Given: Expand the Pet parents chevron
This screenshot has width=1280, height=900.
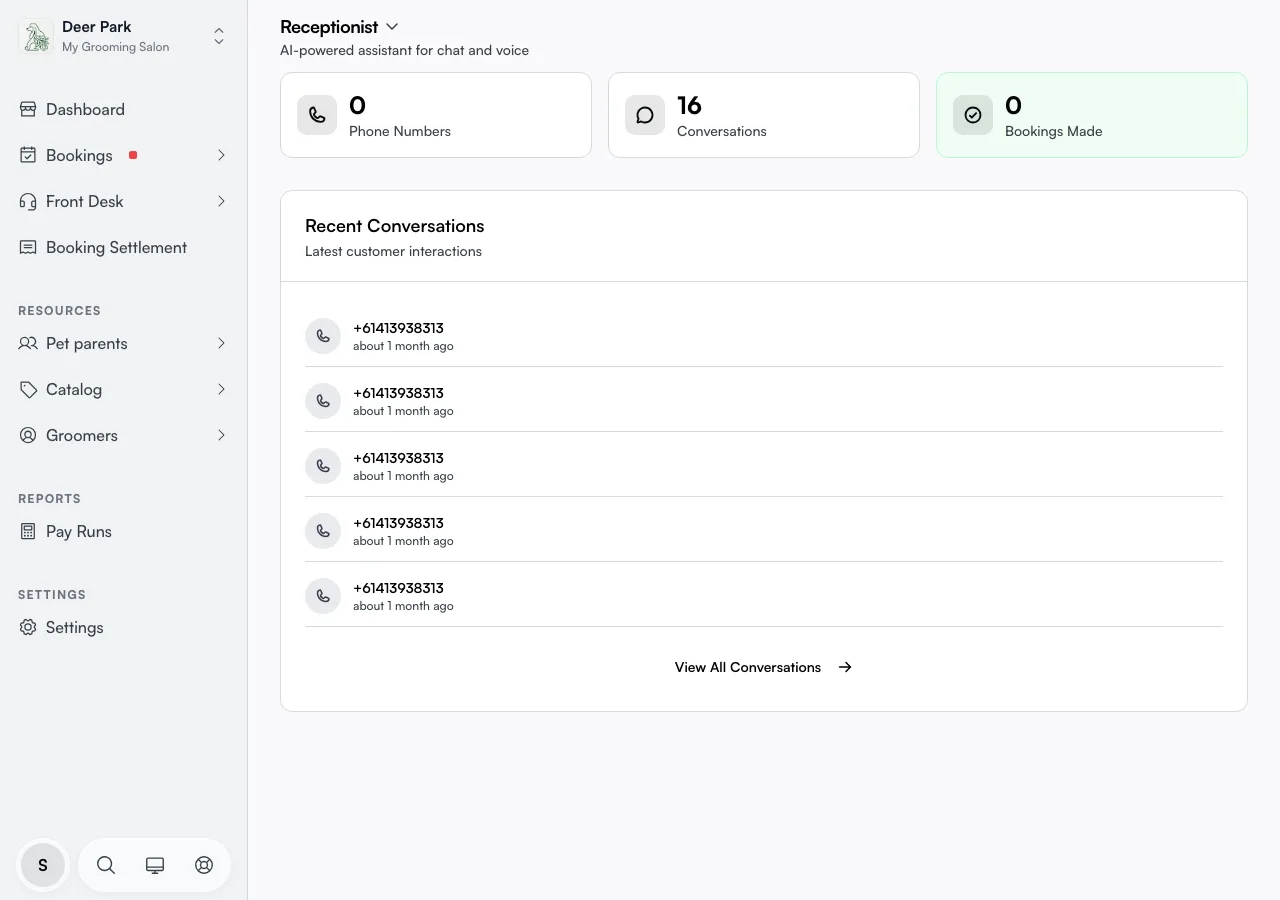Looking at the screenshot, I should pyautogui.click(x=221, y=343).
